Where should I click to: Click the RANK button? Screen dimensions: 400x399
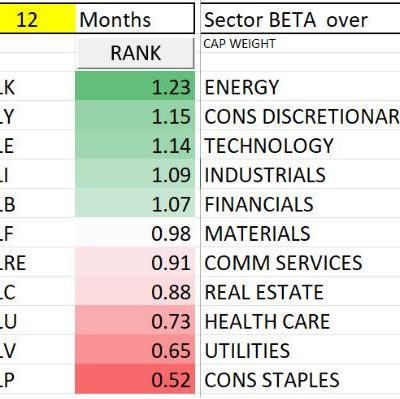(x=135, y=53)
